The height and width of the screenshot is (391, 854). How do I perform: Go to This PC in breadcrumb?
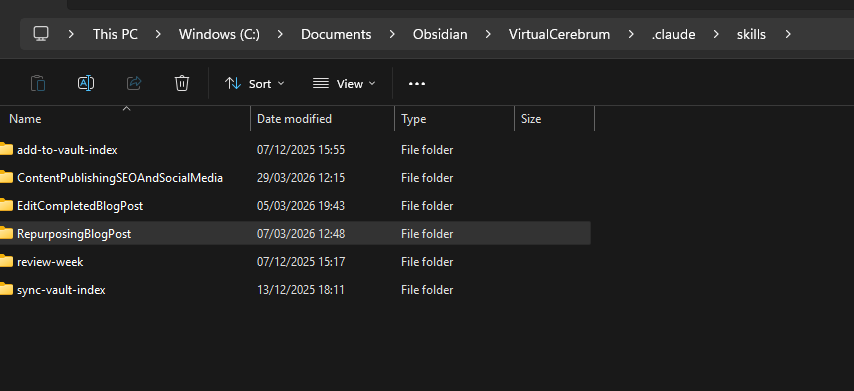click(x=115, y=34)
